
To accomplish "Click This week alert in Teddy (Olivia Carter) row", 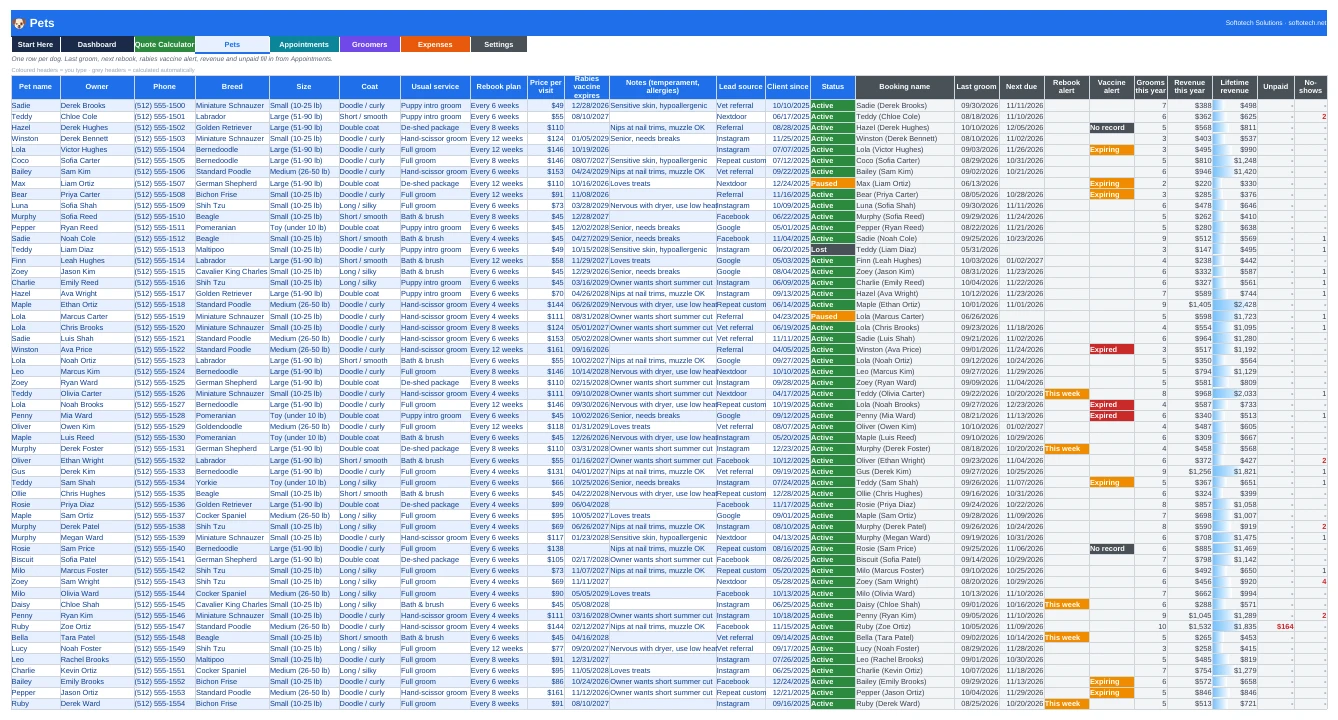I will pos(1066,393).
